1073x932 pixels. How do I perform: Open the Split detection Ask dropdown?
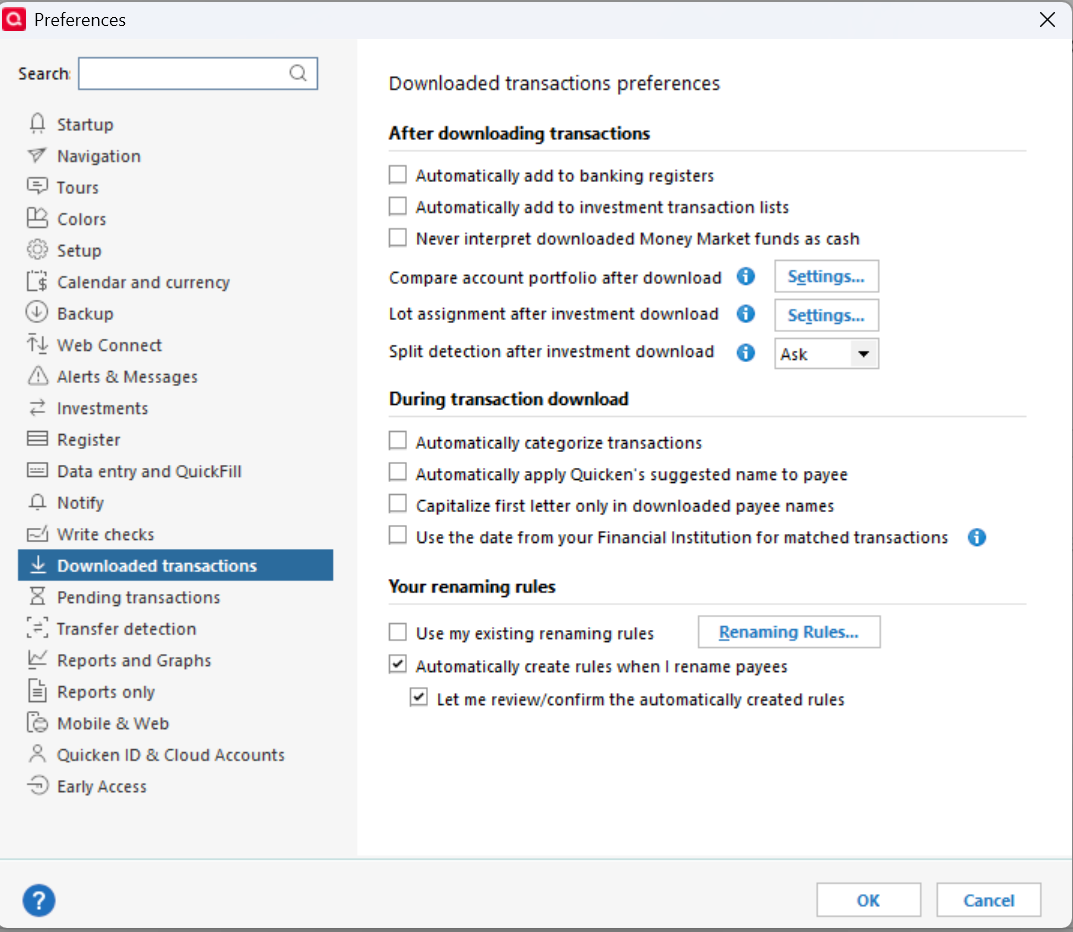[827, 354]
